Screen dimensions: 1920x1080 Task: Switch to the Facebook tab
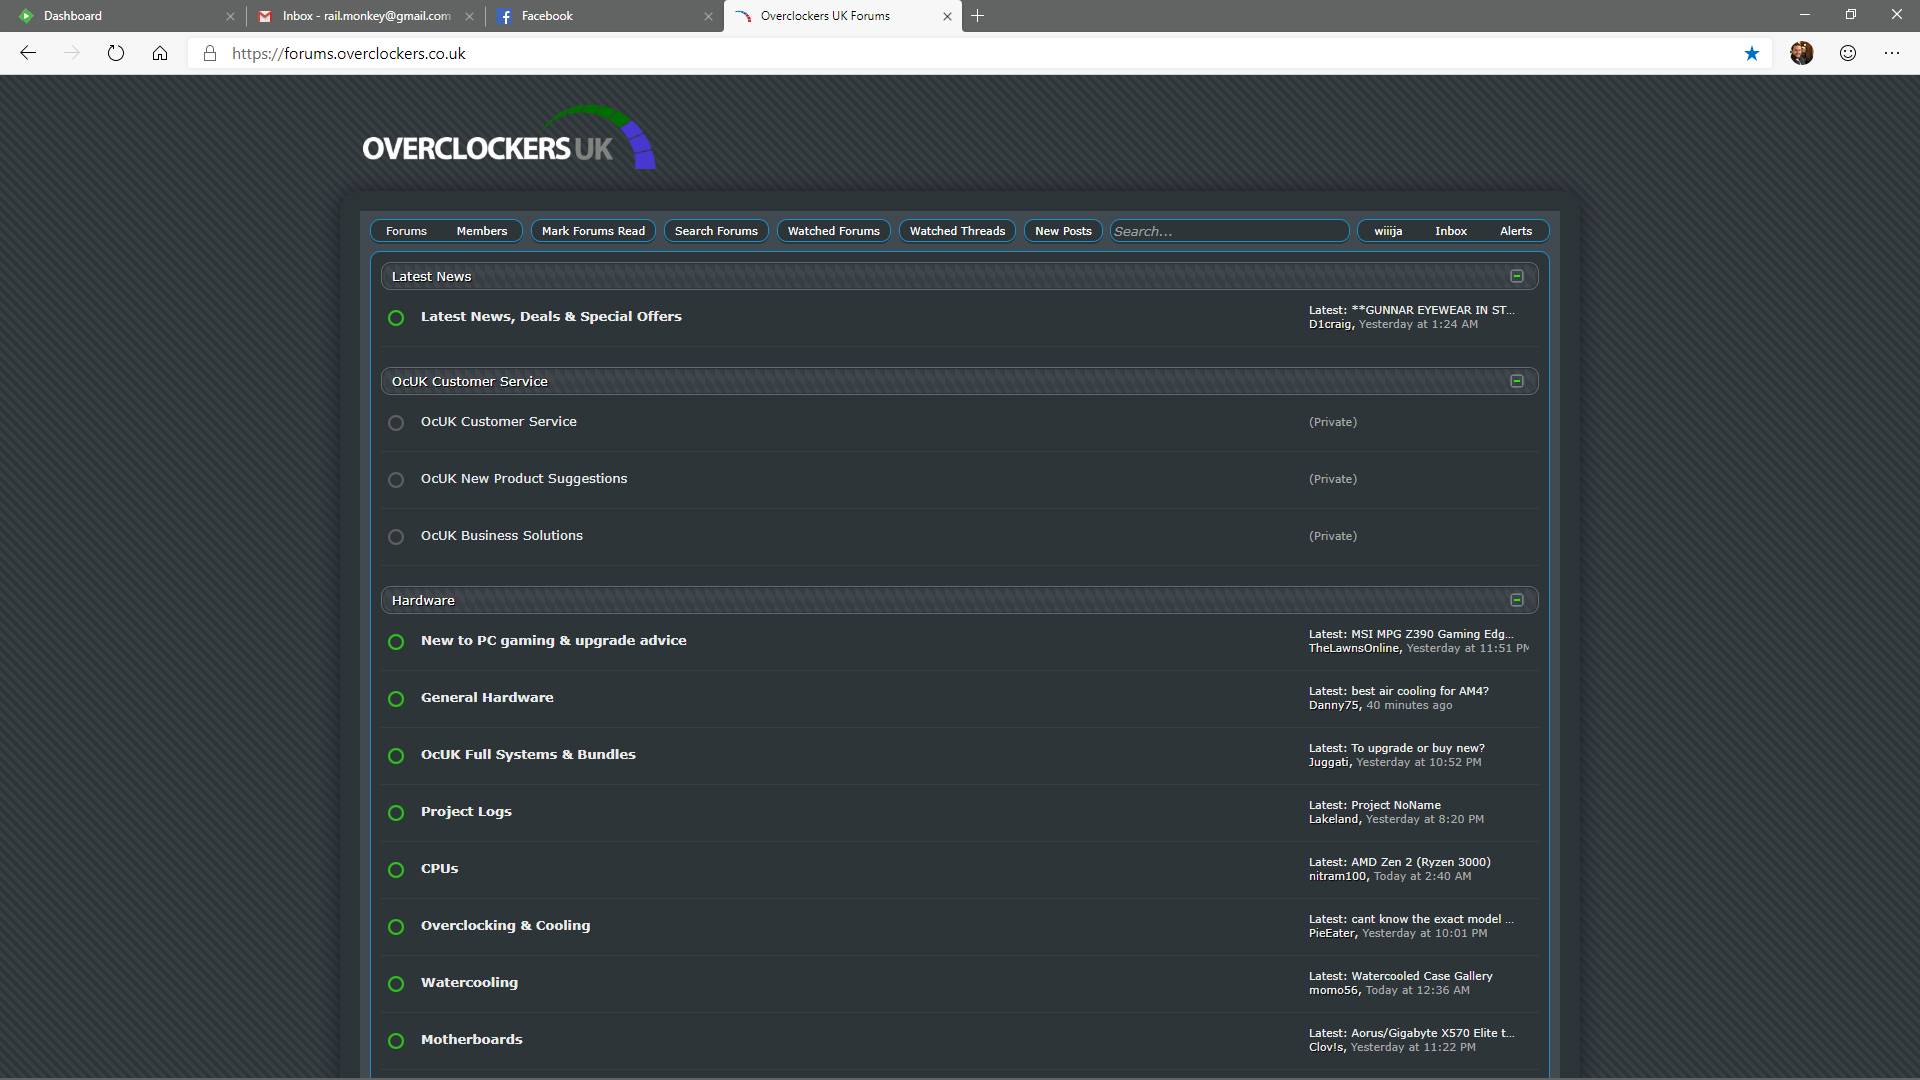pyautogui.click(x=604, y=16)
